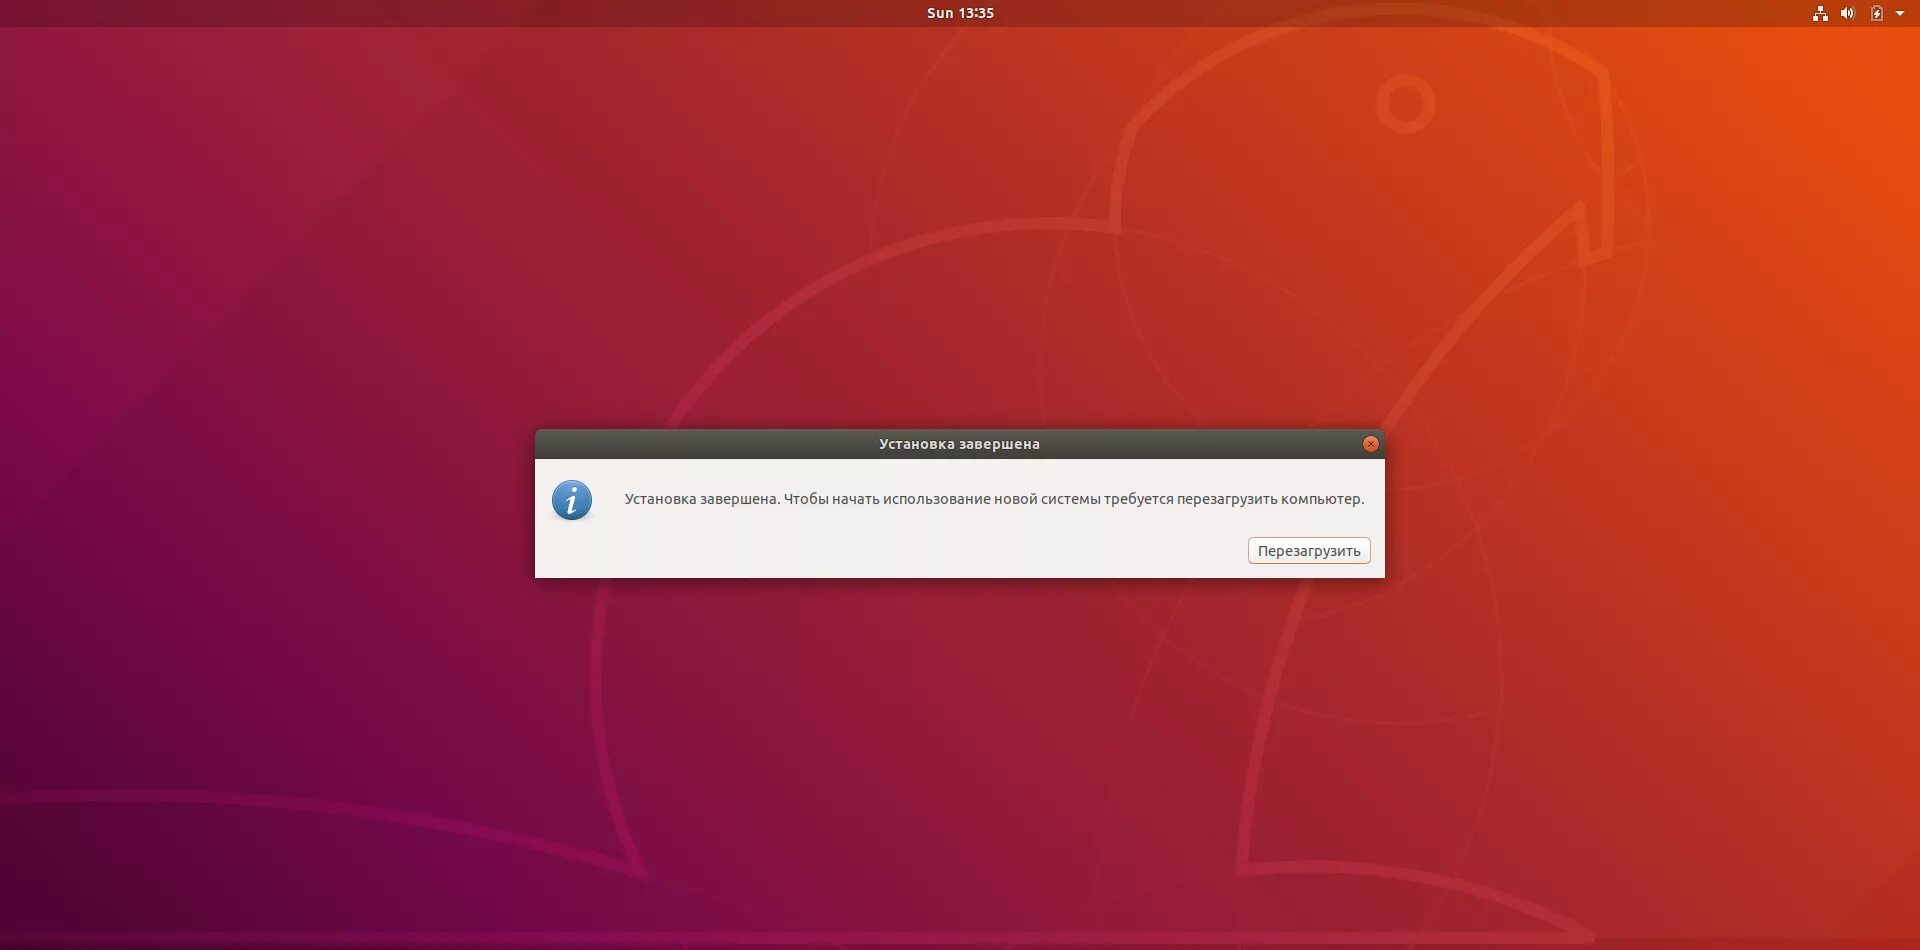This screenshot has width=1920, height=950.
Task: Open the volume icon in top bar
Action: (1847, 13)
